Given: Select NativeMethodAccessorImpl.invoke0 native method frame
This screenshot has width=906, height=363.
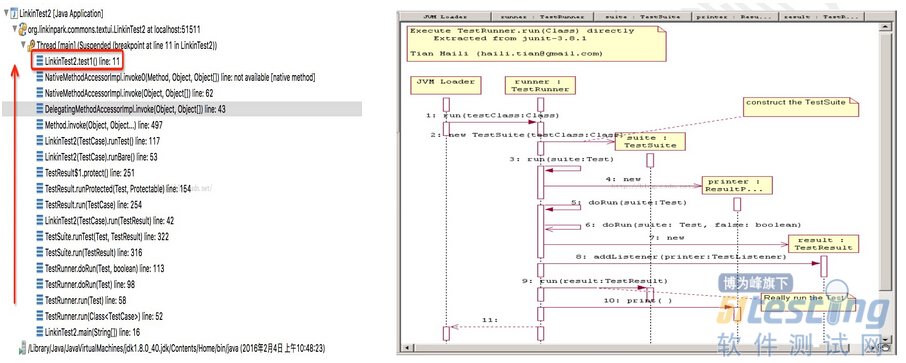Looking at the screenshot, I should coord(180,77).
